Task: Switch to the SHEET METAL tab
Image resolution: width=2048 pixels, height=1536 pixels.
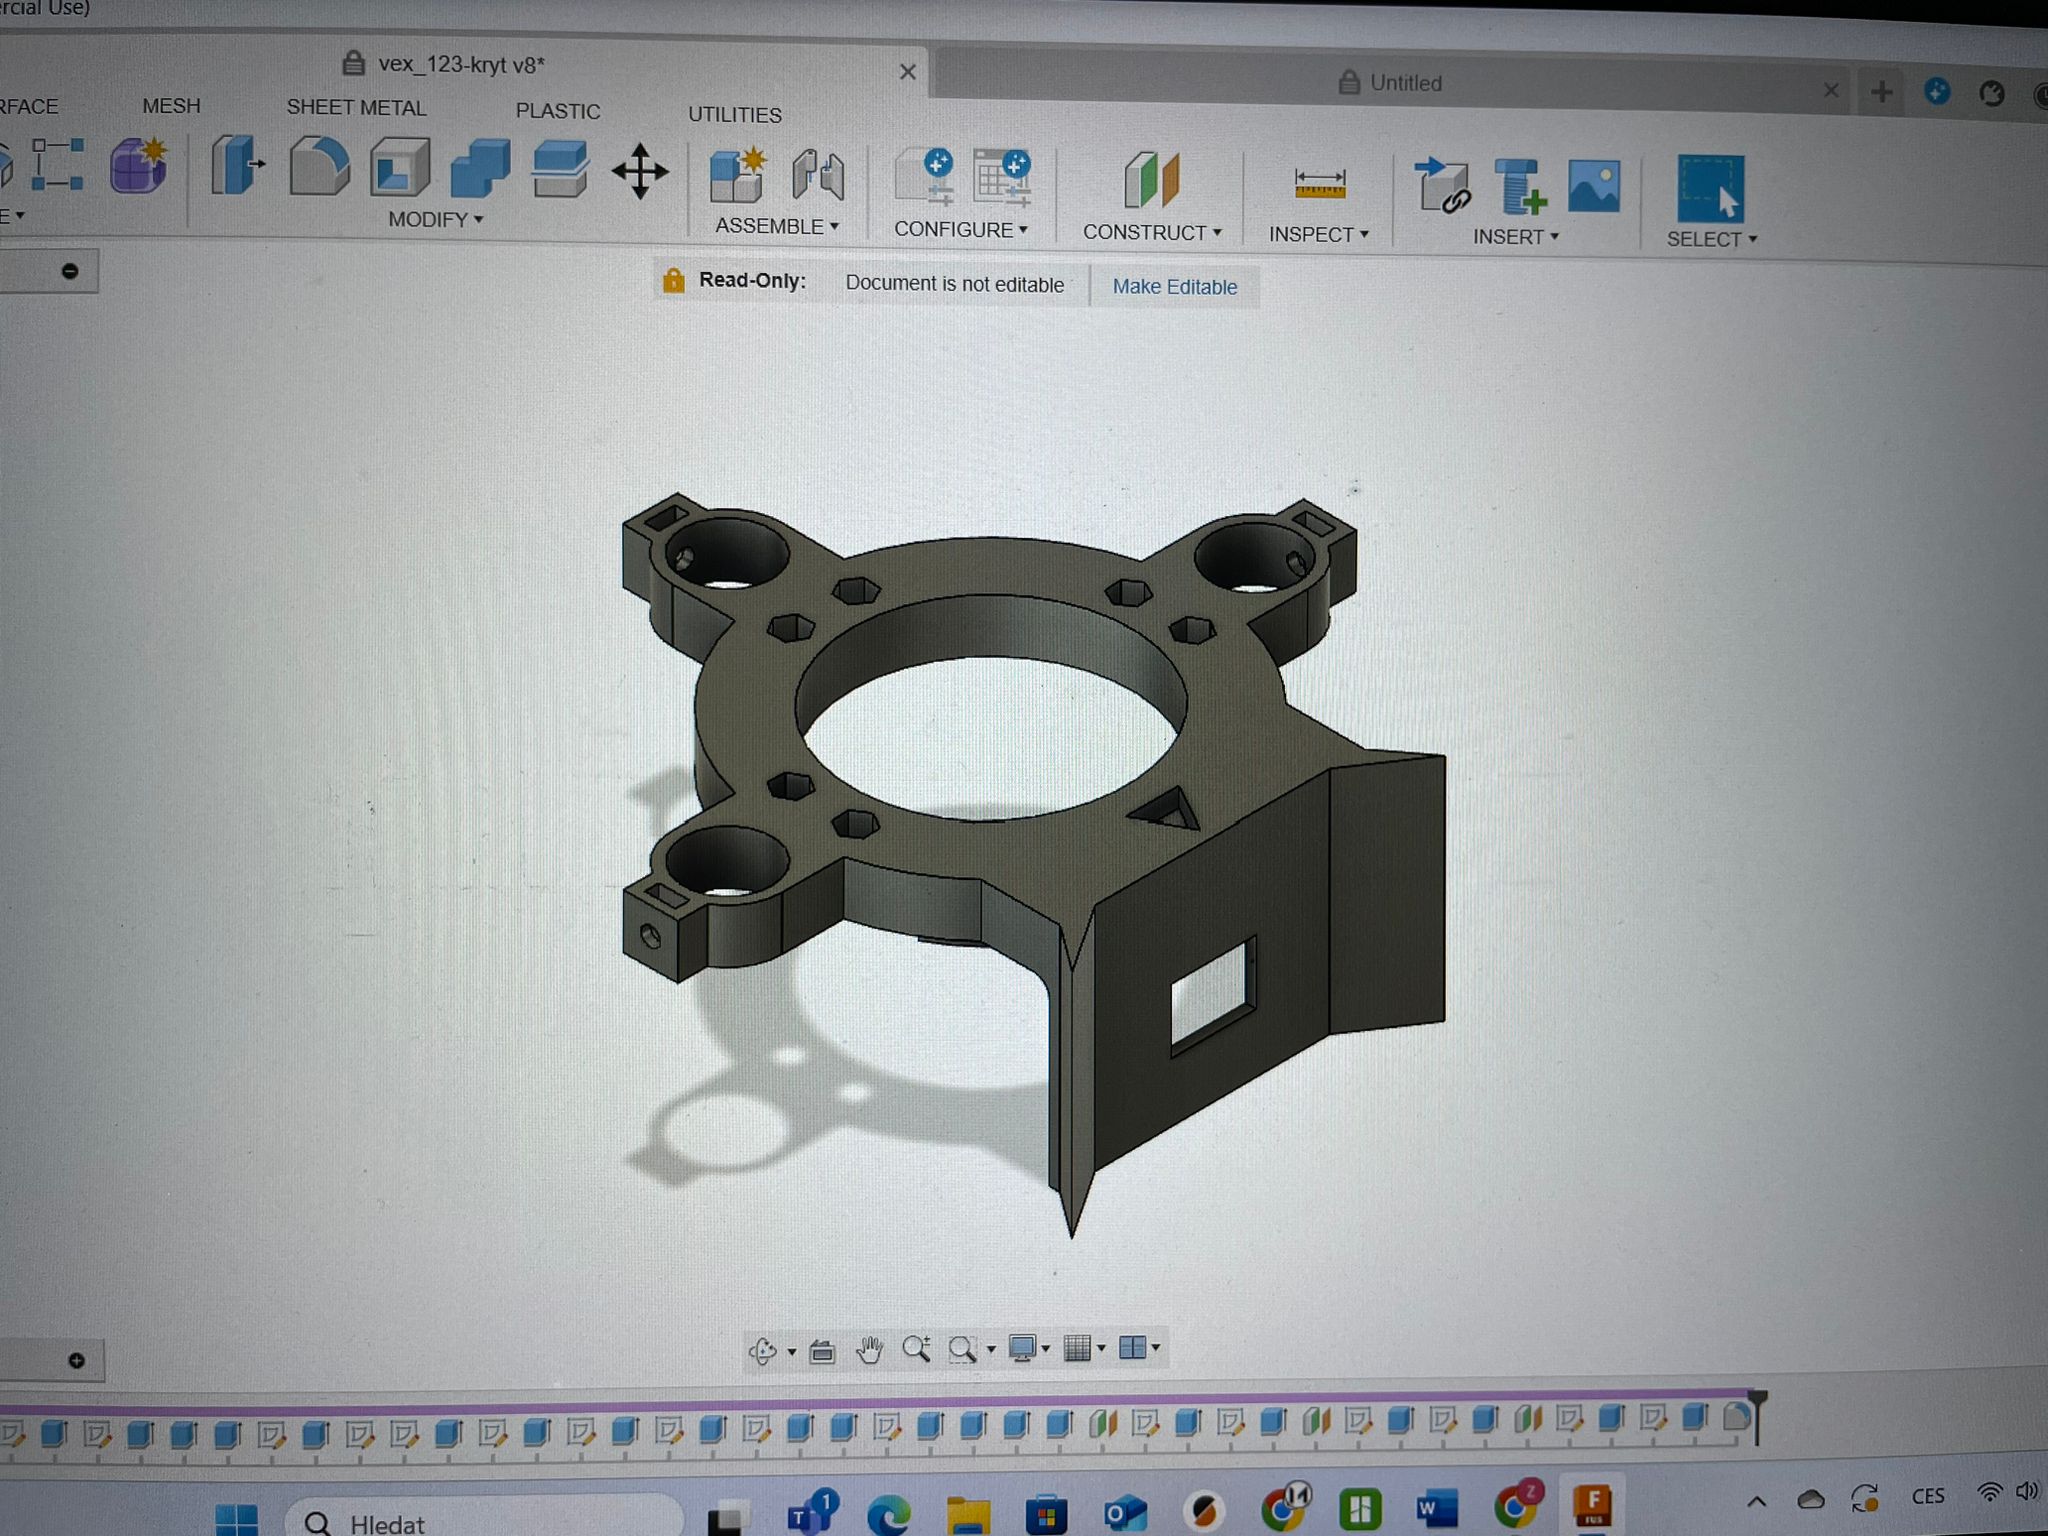Action: 356,108
